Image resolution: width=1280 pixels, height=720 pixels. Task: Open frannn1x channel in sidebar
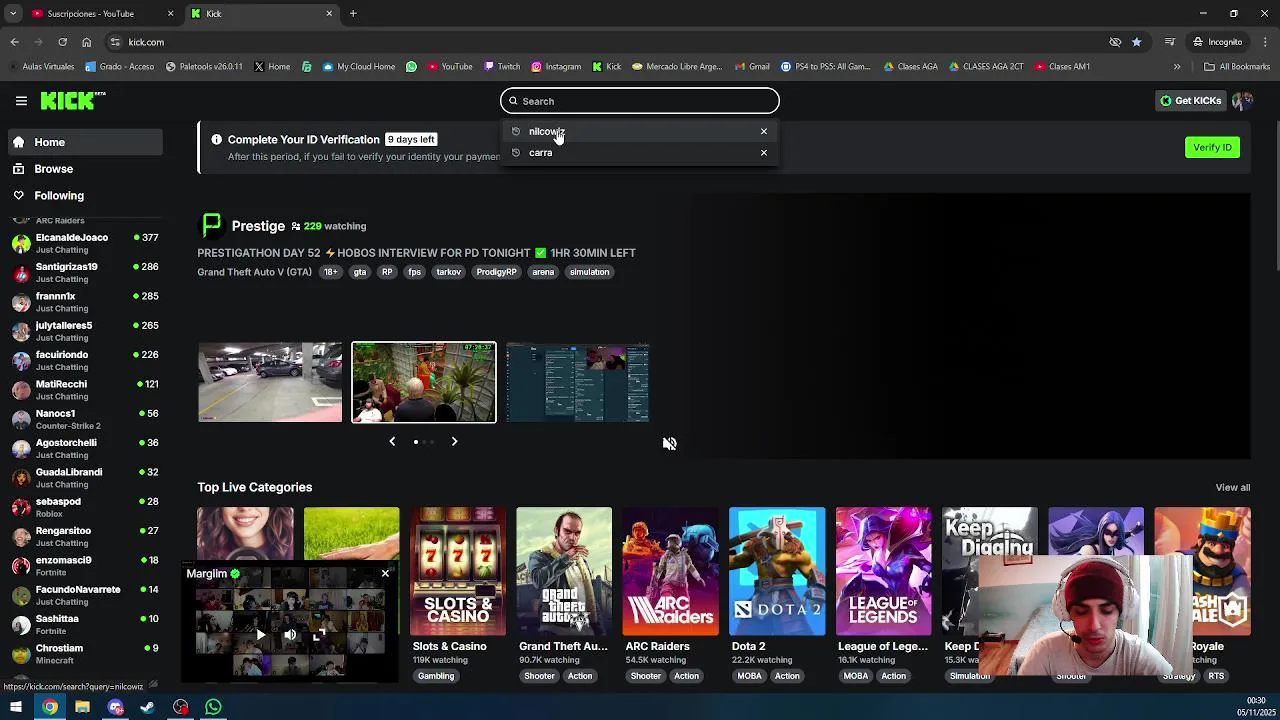pos(85,302)
